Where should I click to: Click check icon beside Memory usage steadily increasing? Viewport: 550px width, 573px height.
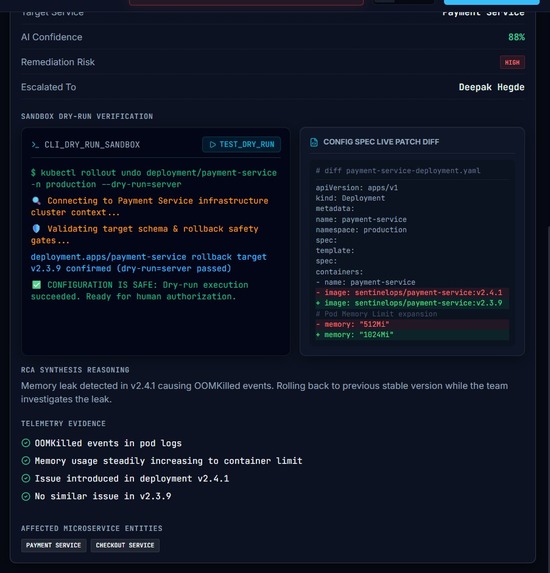[26, 460]
